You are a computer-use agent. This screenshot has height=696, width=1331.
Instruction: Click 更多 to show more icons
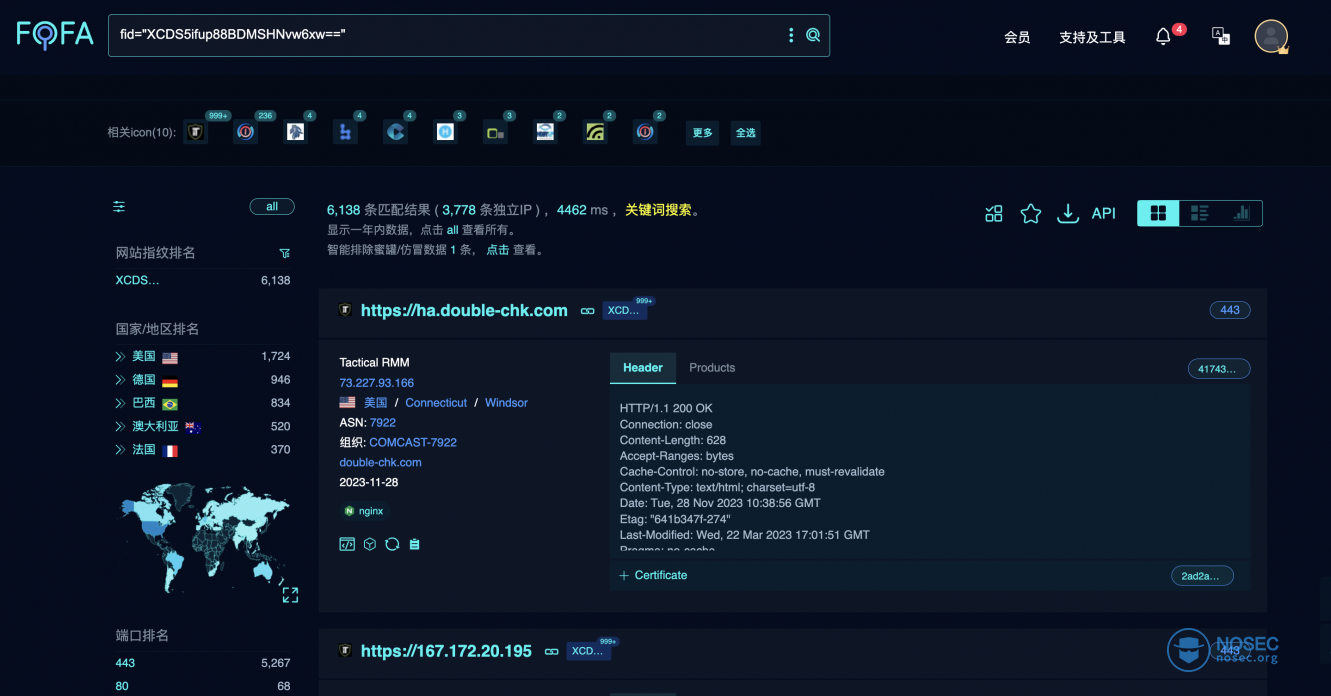coord(703,132)
